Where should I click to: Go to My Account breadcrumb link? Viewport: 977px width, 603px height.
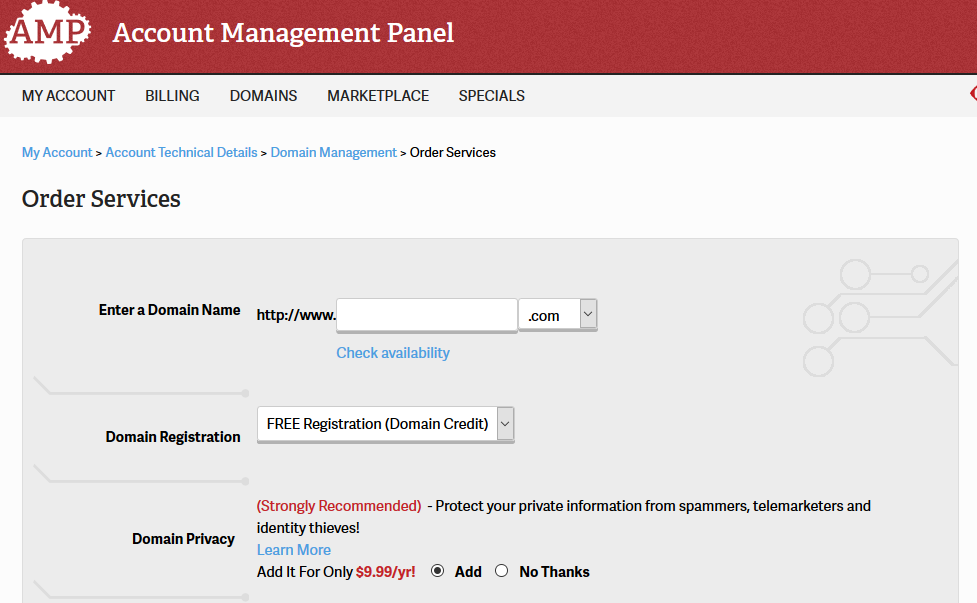click(x=57, y=153)
